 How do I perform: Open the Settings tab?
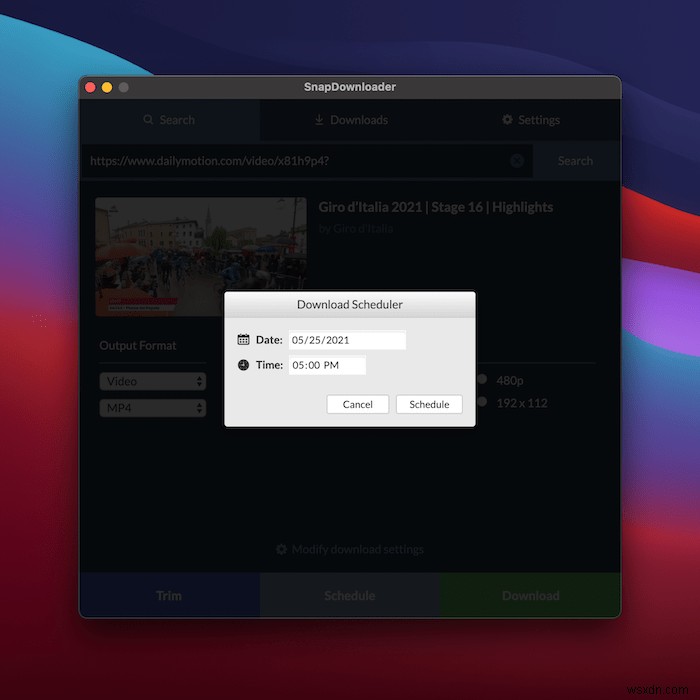(530, 120)
